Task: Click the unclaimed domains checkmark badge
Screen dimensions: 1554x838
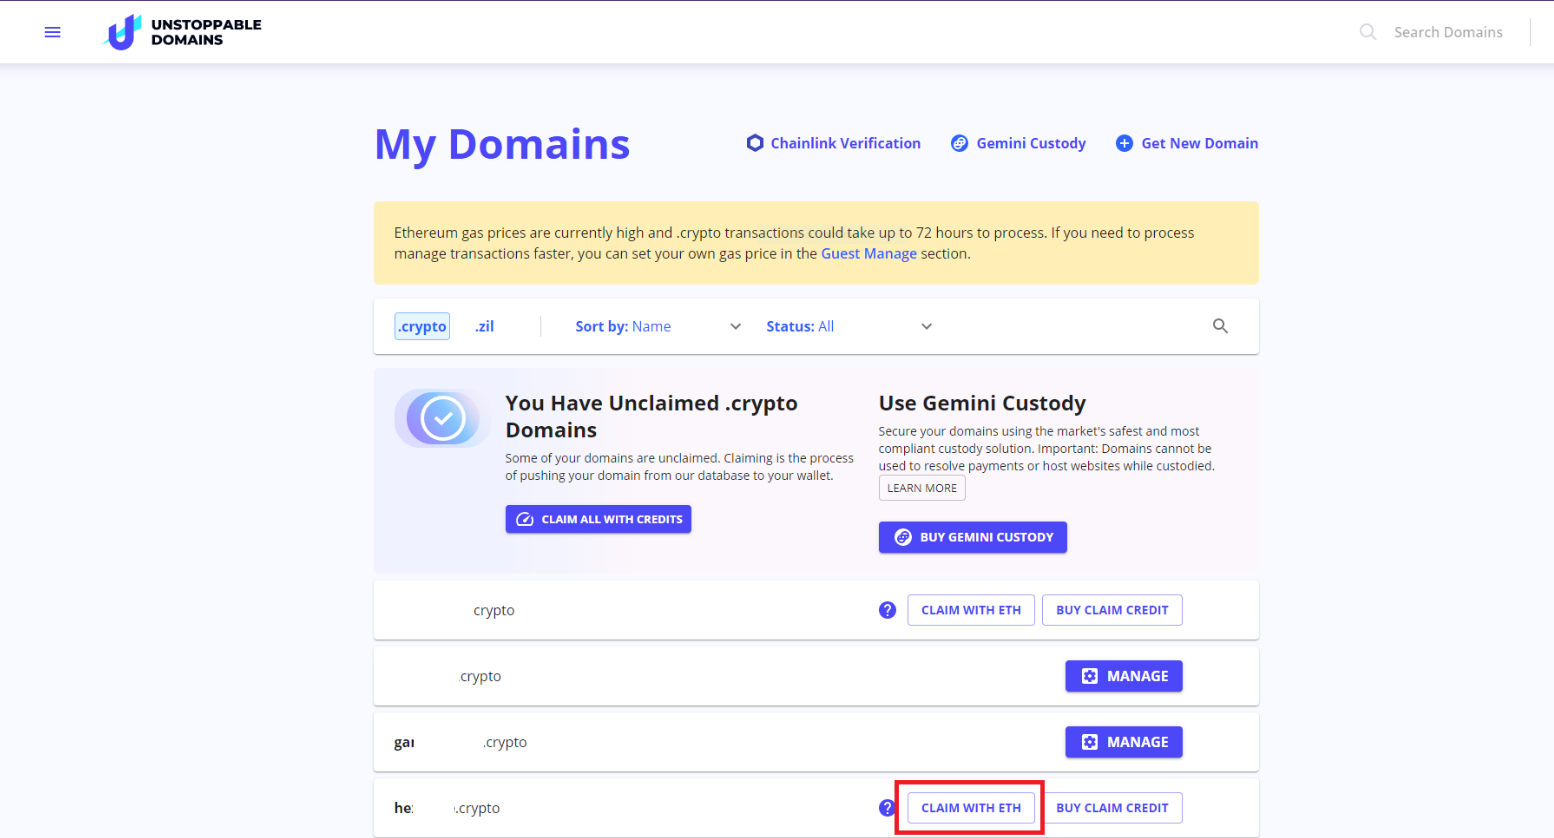Action: click(442, 418)
